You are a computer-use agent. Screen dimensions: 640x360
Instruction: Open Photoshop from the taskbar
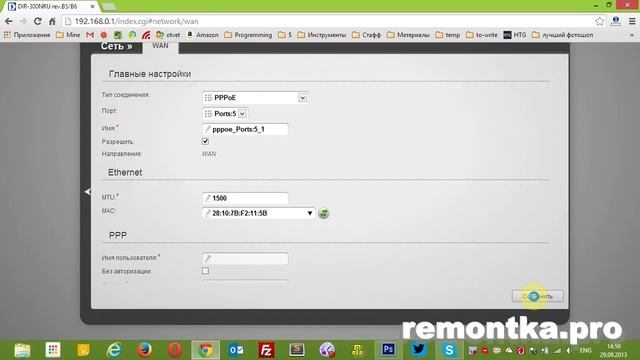(x=388, y=350)
